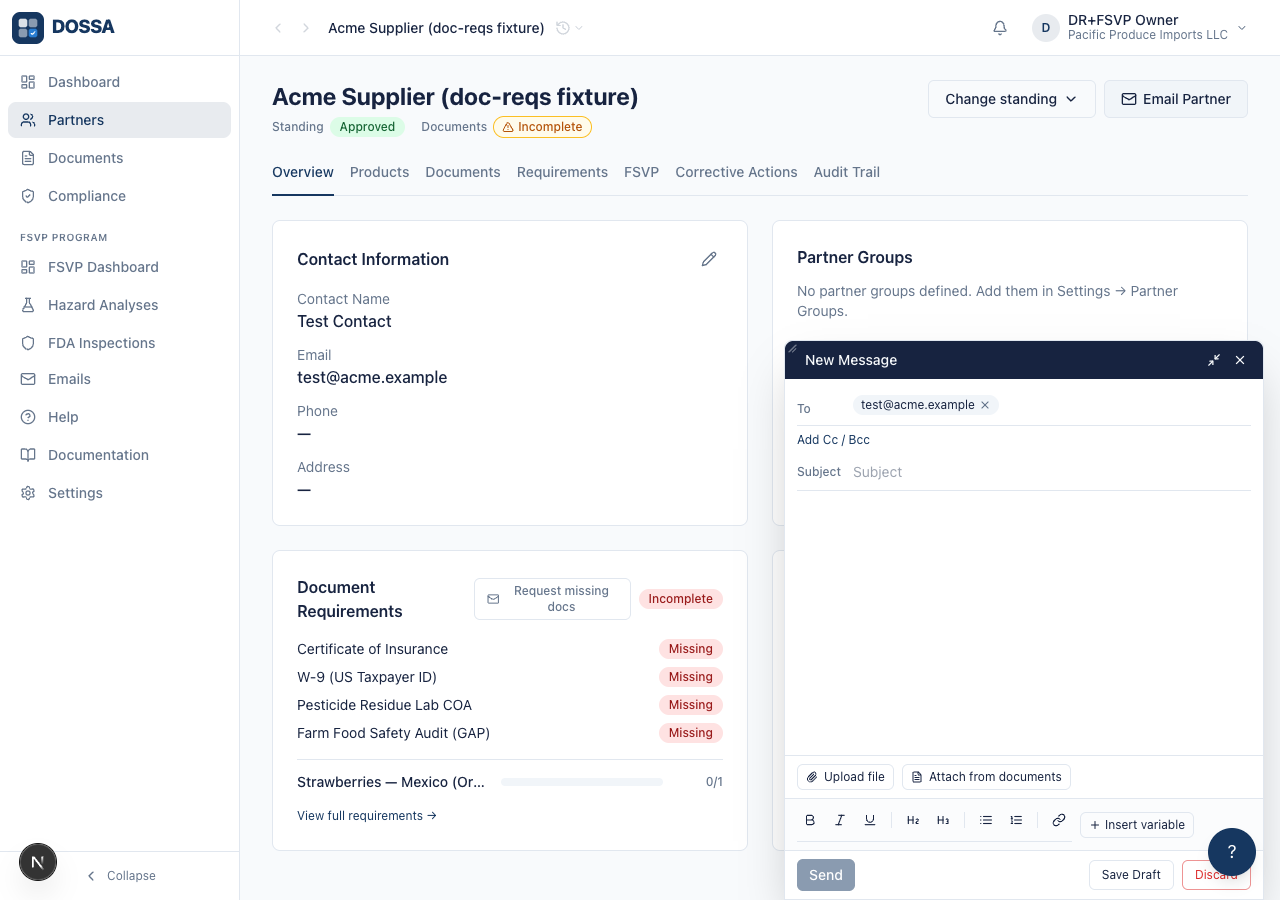Open the help question-mark bubble

1232,852
